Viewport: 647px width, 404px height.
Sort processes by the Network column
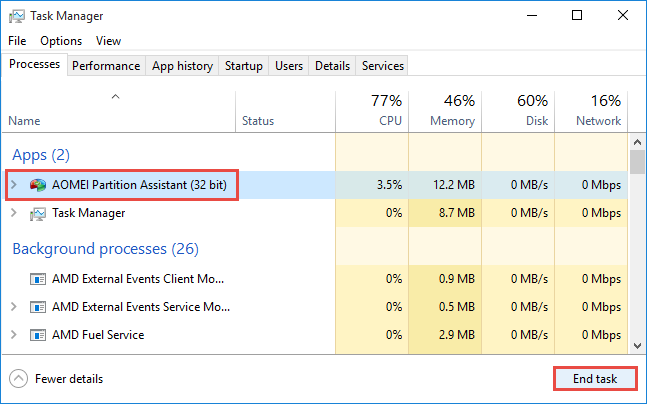pos(591,111)
